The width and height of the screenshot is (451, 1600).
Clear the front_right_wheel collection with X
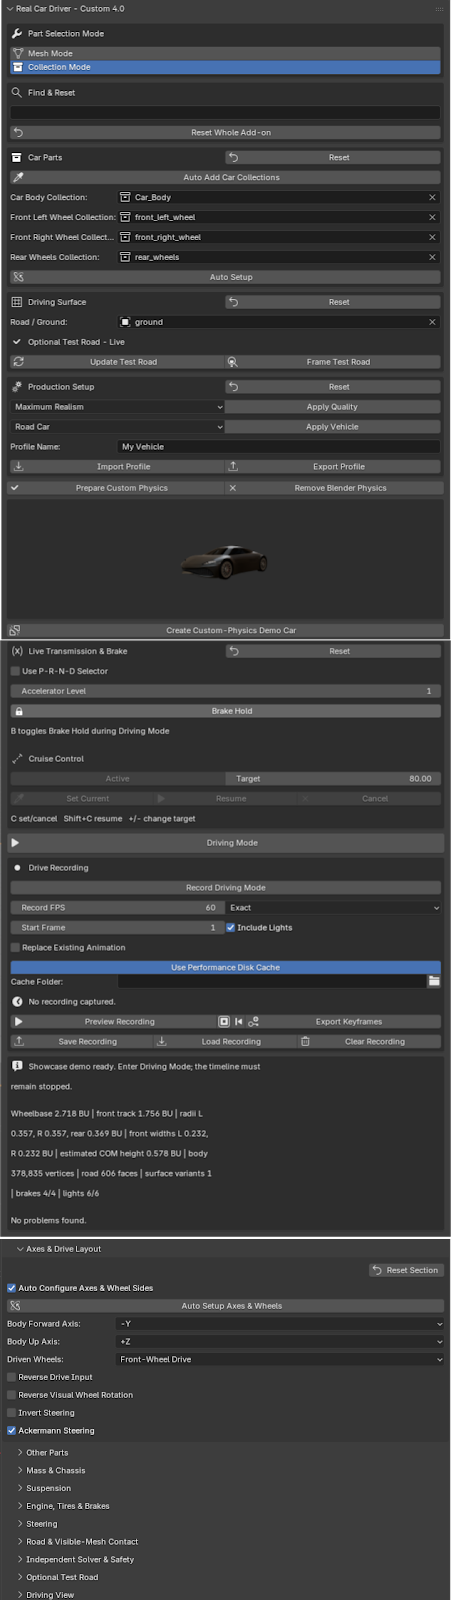click(432, 237)
